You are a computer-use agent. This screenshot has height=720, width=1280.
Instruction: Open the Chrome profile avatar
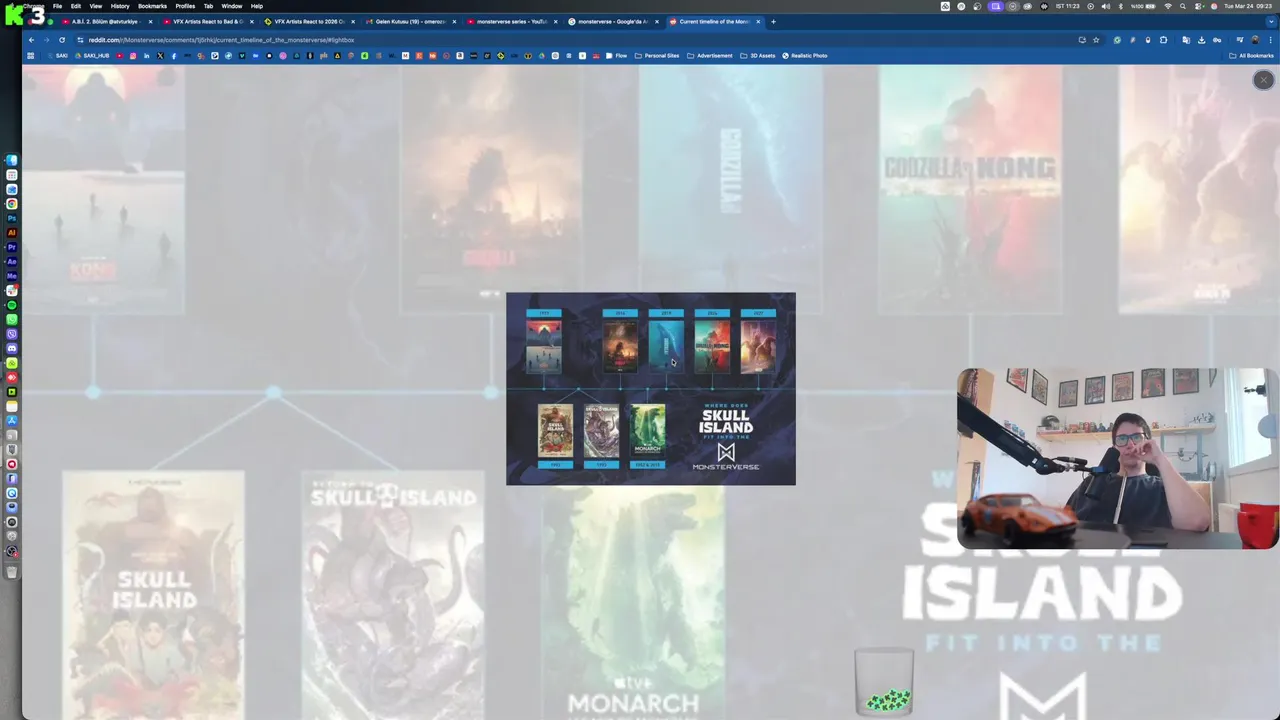click(1255, 40)
